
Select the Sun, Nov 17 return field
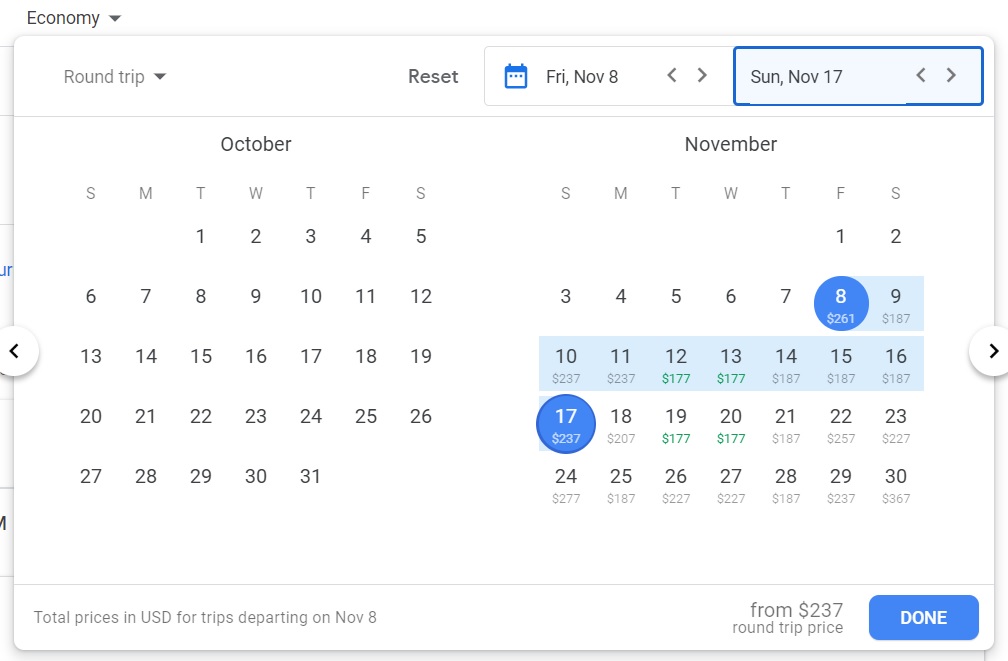820,76
